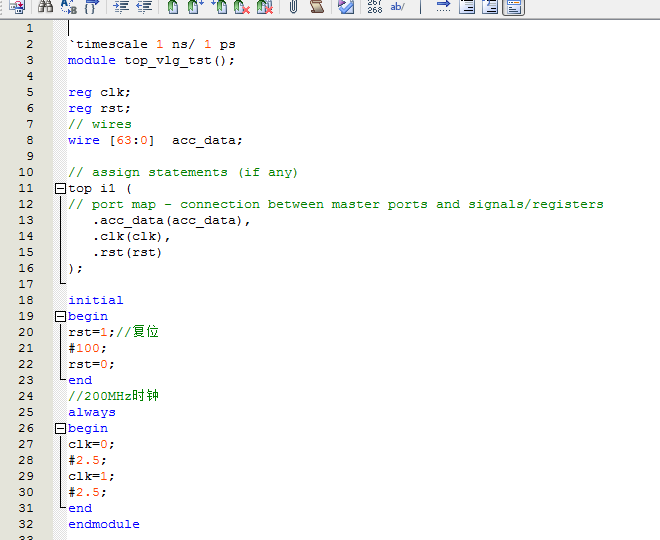Click the blue arrow wrap icon

[443, 6]
